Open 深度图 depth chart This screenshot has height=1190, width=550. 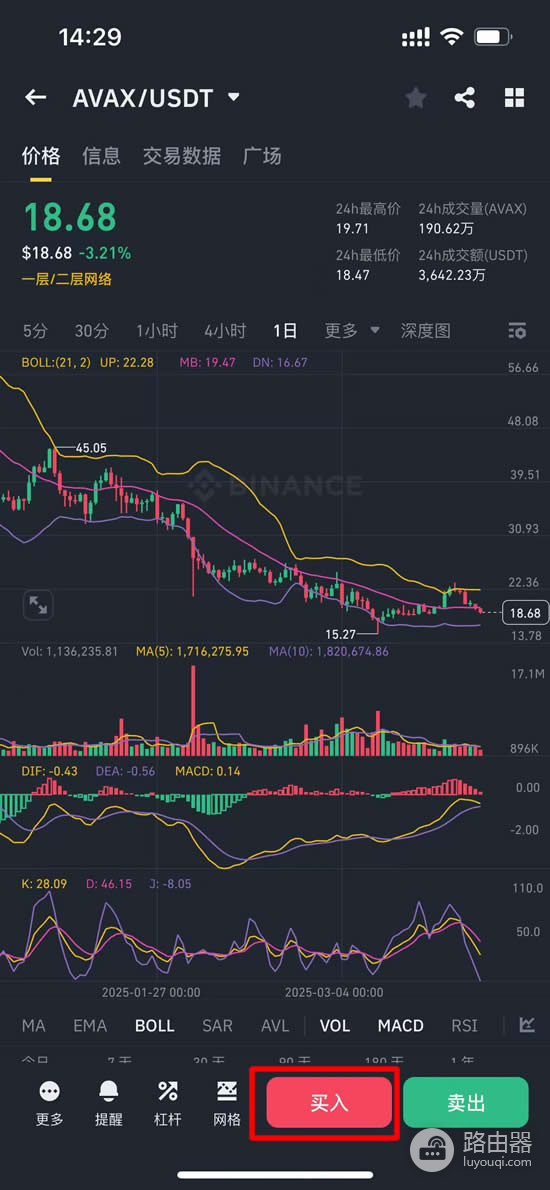coord(426,331)
